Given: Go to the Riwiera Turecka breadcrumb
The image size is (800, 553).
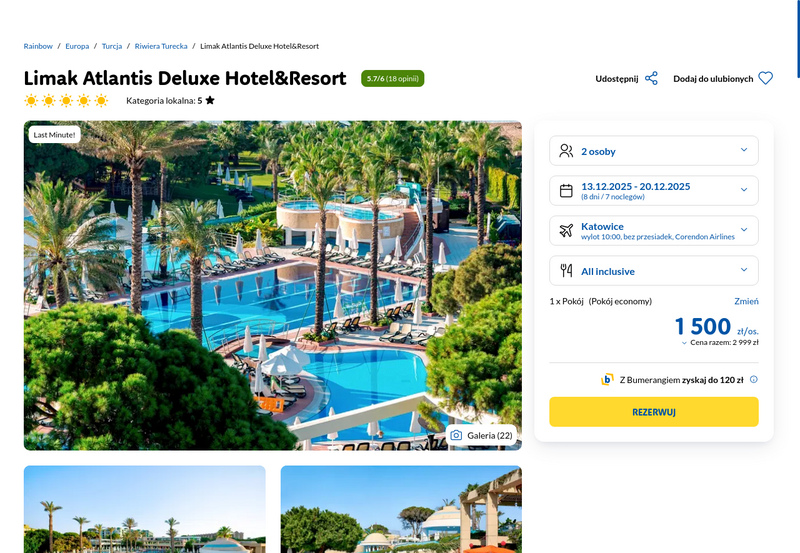Looking at the screenshot, I should point(161,46).
